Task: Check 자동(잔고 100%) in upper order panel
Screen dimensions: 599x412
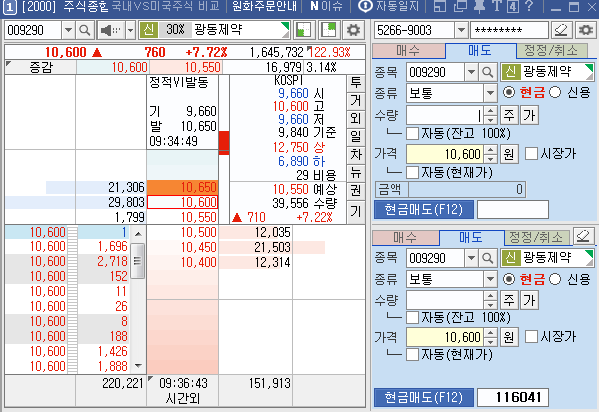Action: point(412,134)
